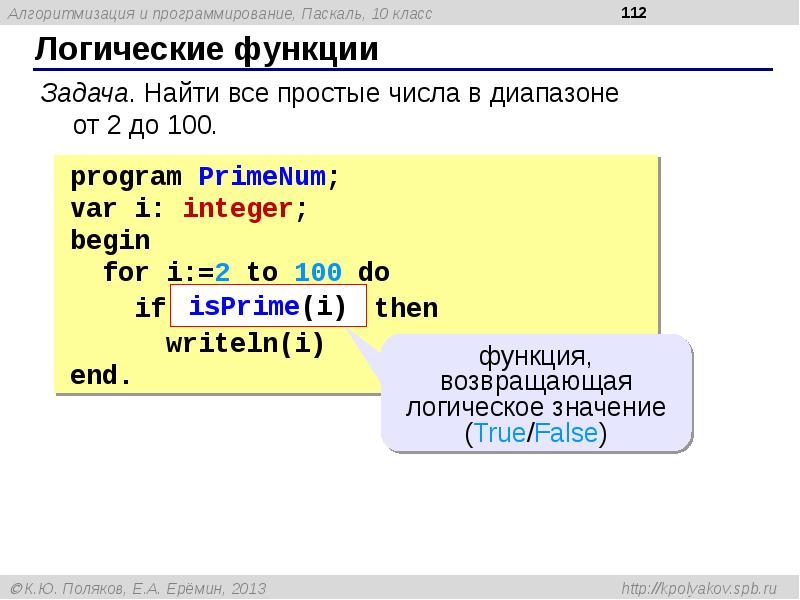Click the red-outlined isPrime(i) box
This screenshot has width=800, height=600.
click(268, 306)
